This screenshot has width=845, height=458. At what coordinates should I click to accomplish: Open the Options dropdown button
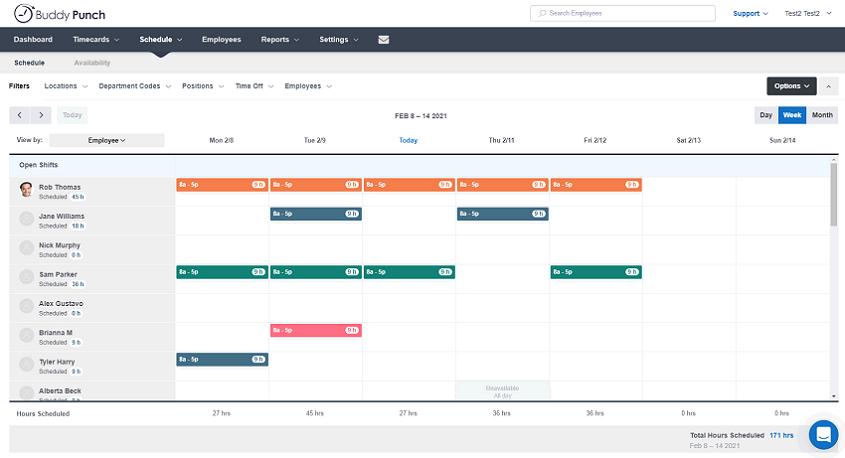pyautogui.click(x=791, y=86)
